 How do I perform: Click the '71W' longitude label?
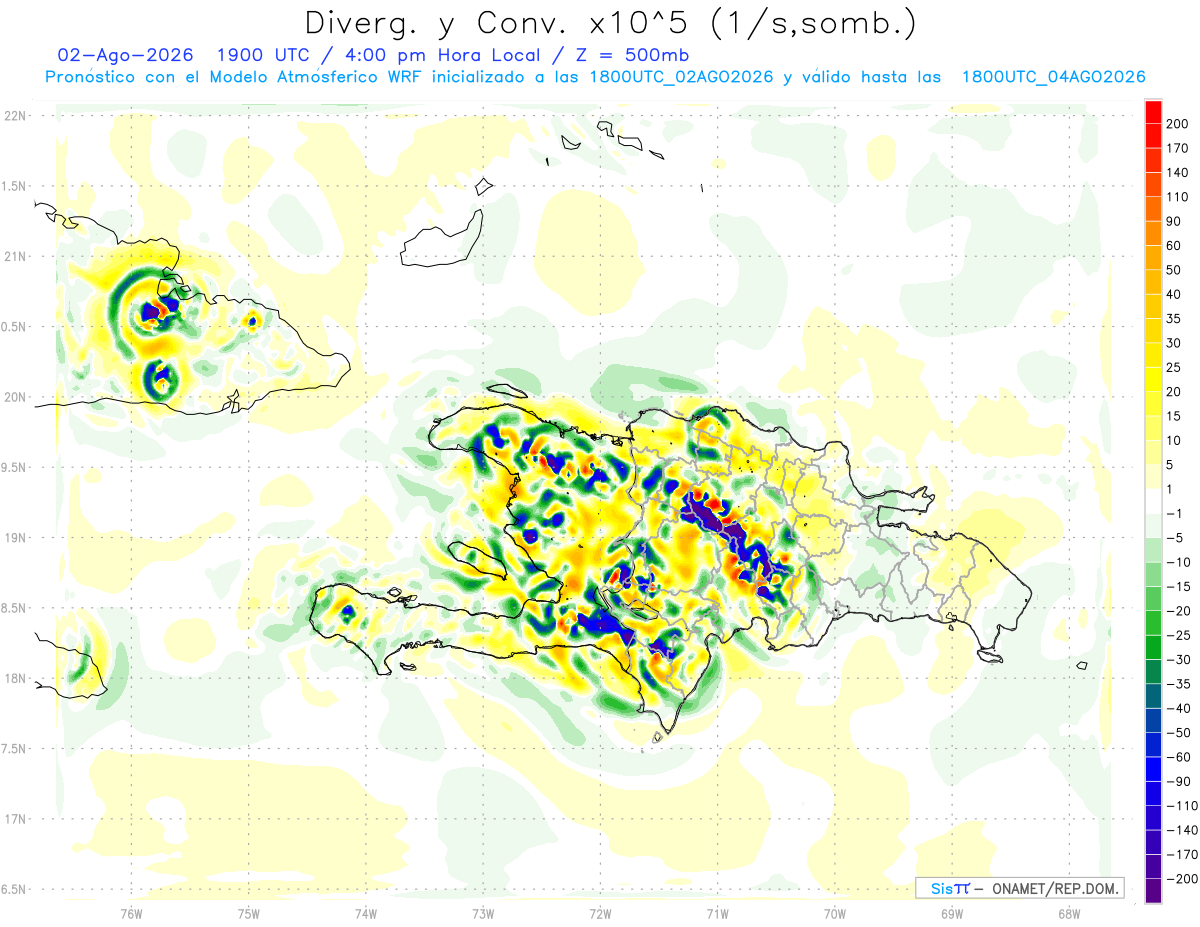717,913
